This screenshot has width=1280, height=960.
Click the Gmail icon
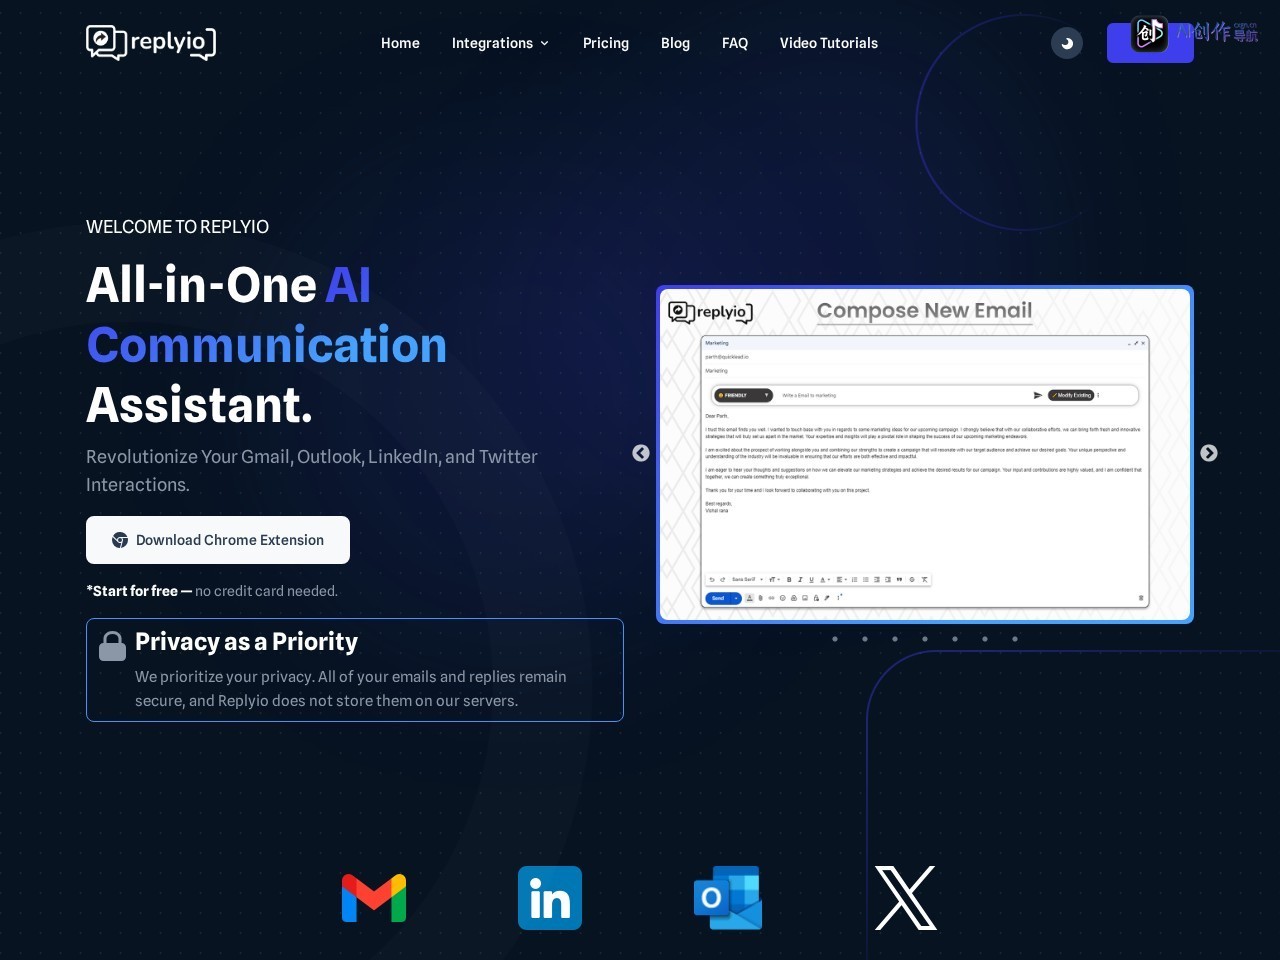click(374, 898)
